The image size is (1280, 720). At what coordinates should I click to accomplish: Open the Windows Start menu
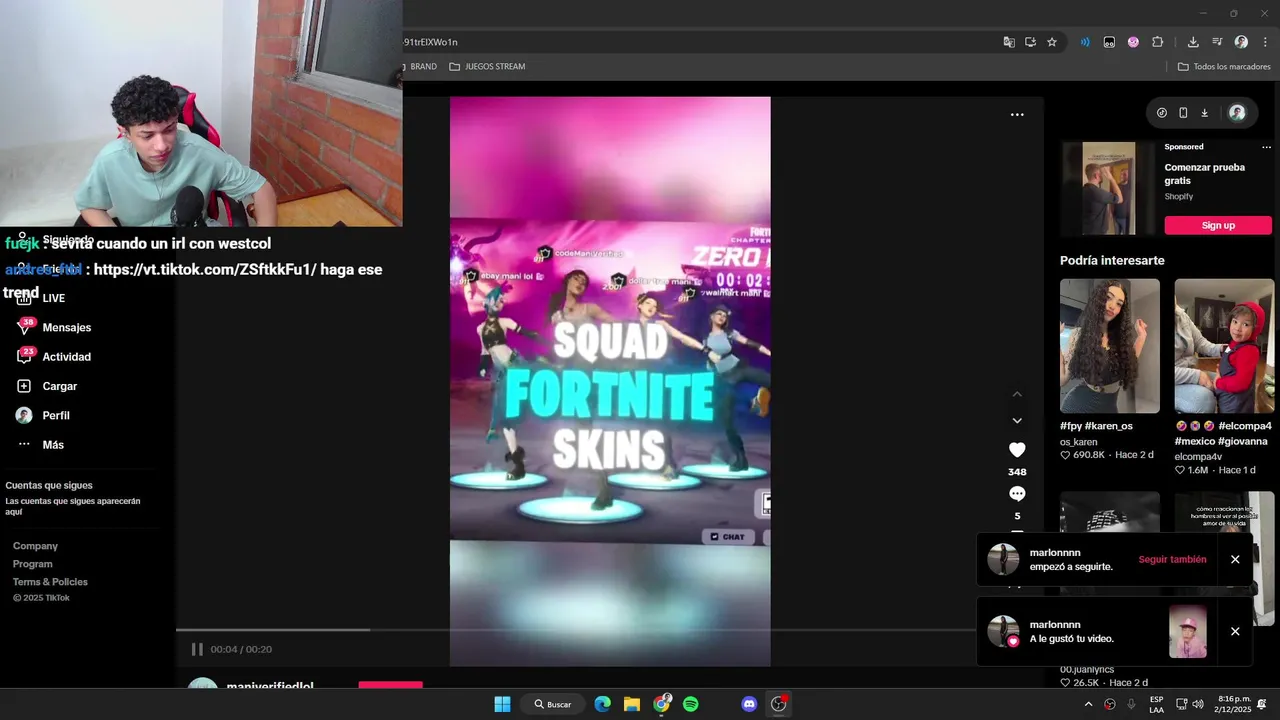[502, 704]
